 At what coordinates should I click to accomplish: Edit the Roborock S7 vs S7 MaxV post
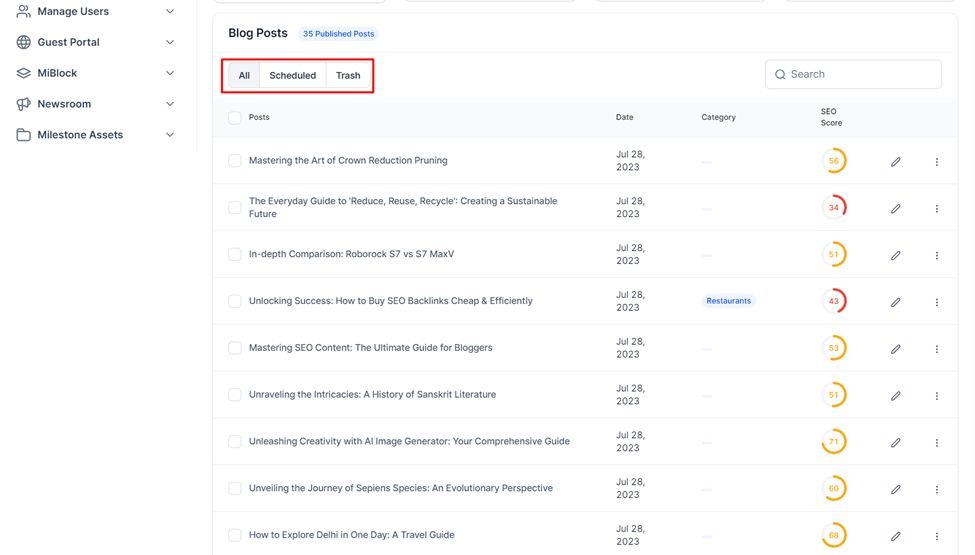895,255
